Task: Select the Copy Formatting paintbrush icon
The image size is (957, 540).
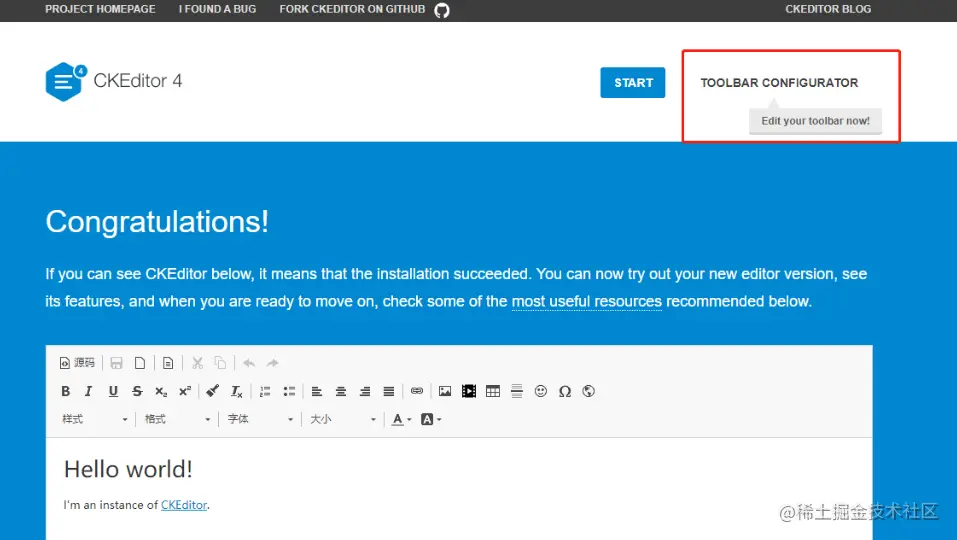Action: point(212,391)
